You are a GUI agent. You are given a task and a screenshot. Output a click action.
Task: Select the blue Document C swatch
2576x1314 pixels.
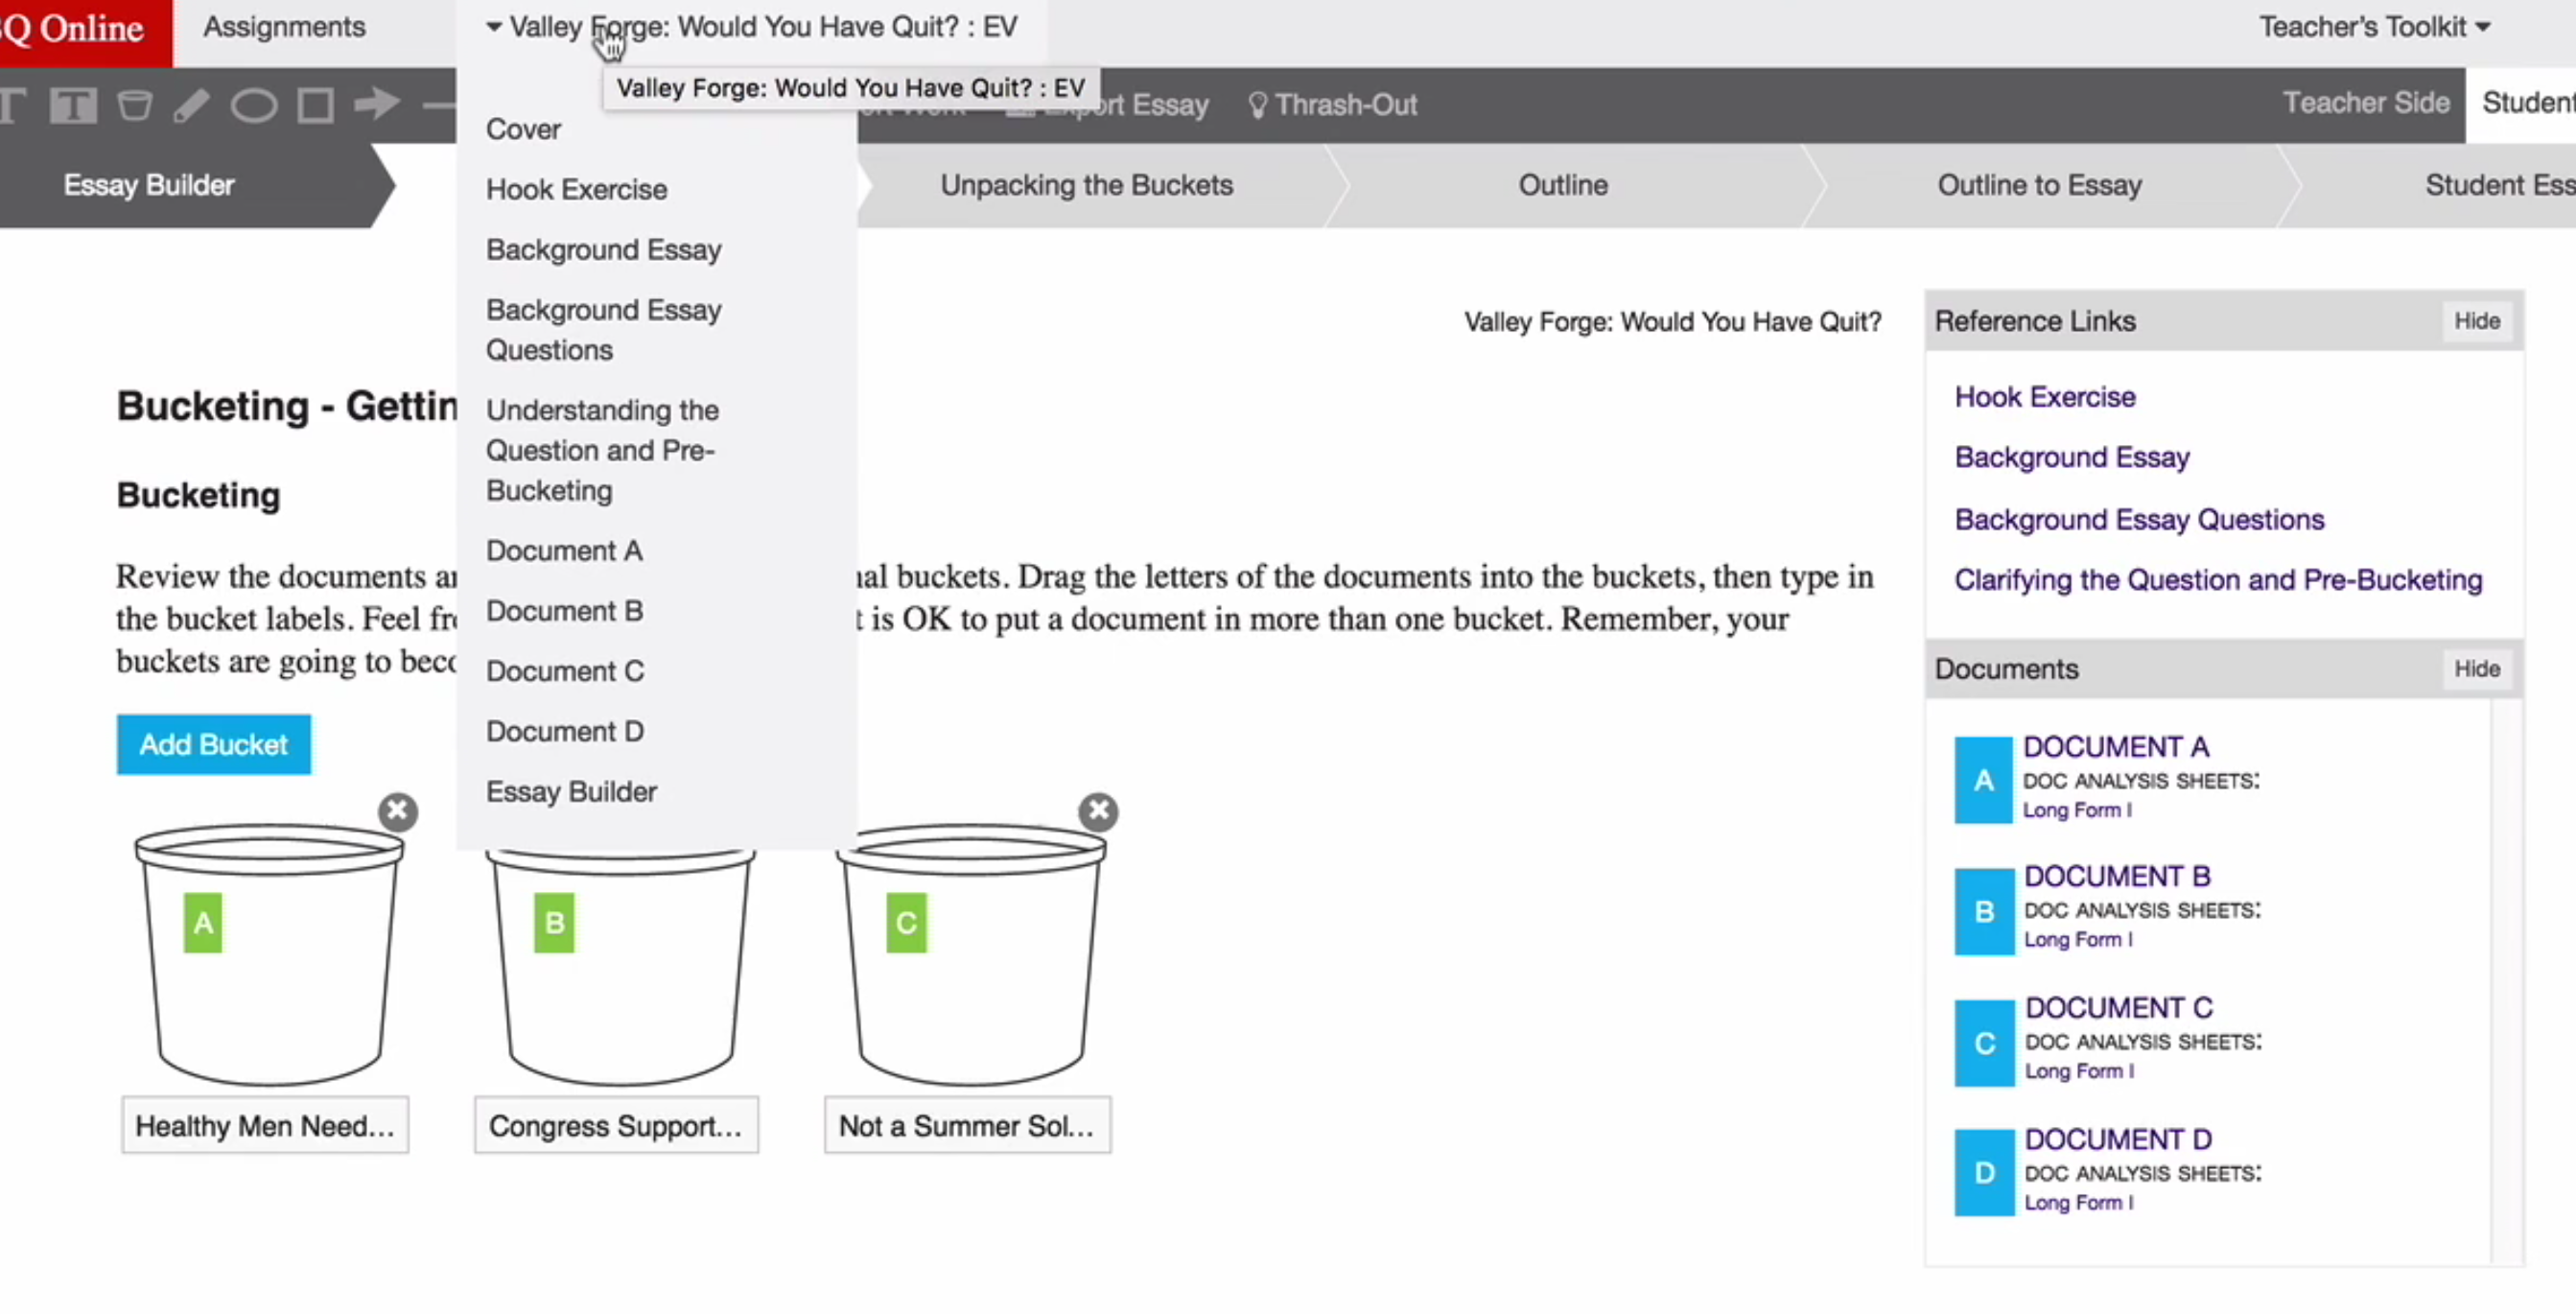pyautogui.click(x=1984, y=1042)
